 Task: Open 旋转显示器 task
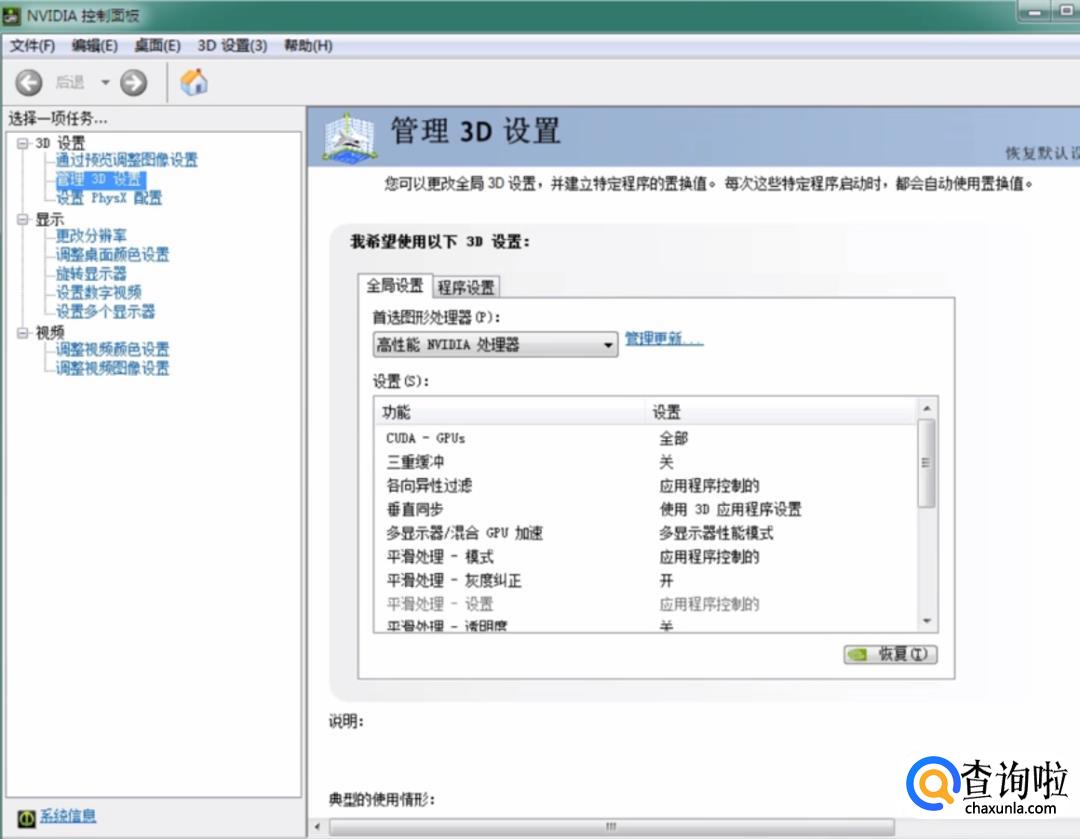(x=92, y=274)
